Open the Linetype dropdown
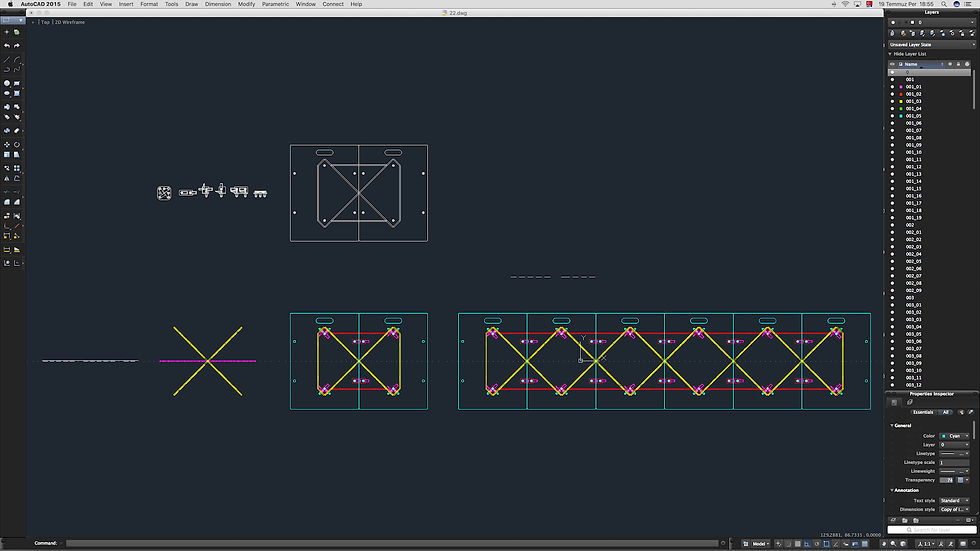The height and width of the screenshot is (551, 980). [x=954, y=454]
